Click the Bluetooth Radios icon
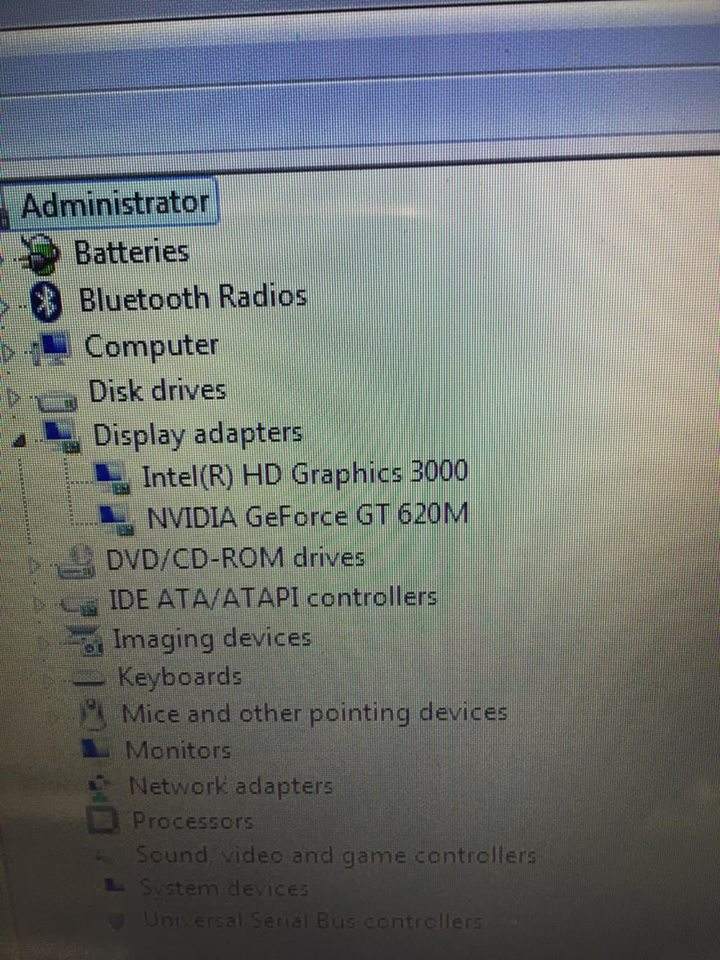Viewport: 720px width, 960px height. point(47,302)
